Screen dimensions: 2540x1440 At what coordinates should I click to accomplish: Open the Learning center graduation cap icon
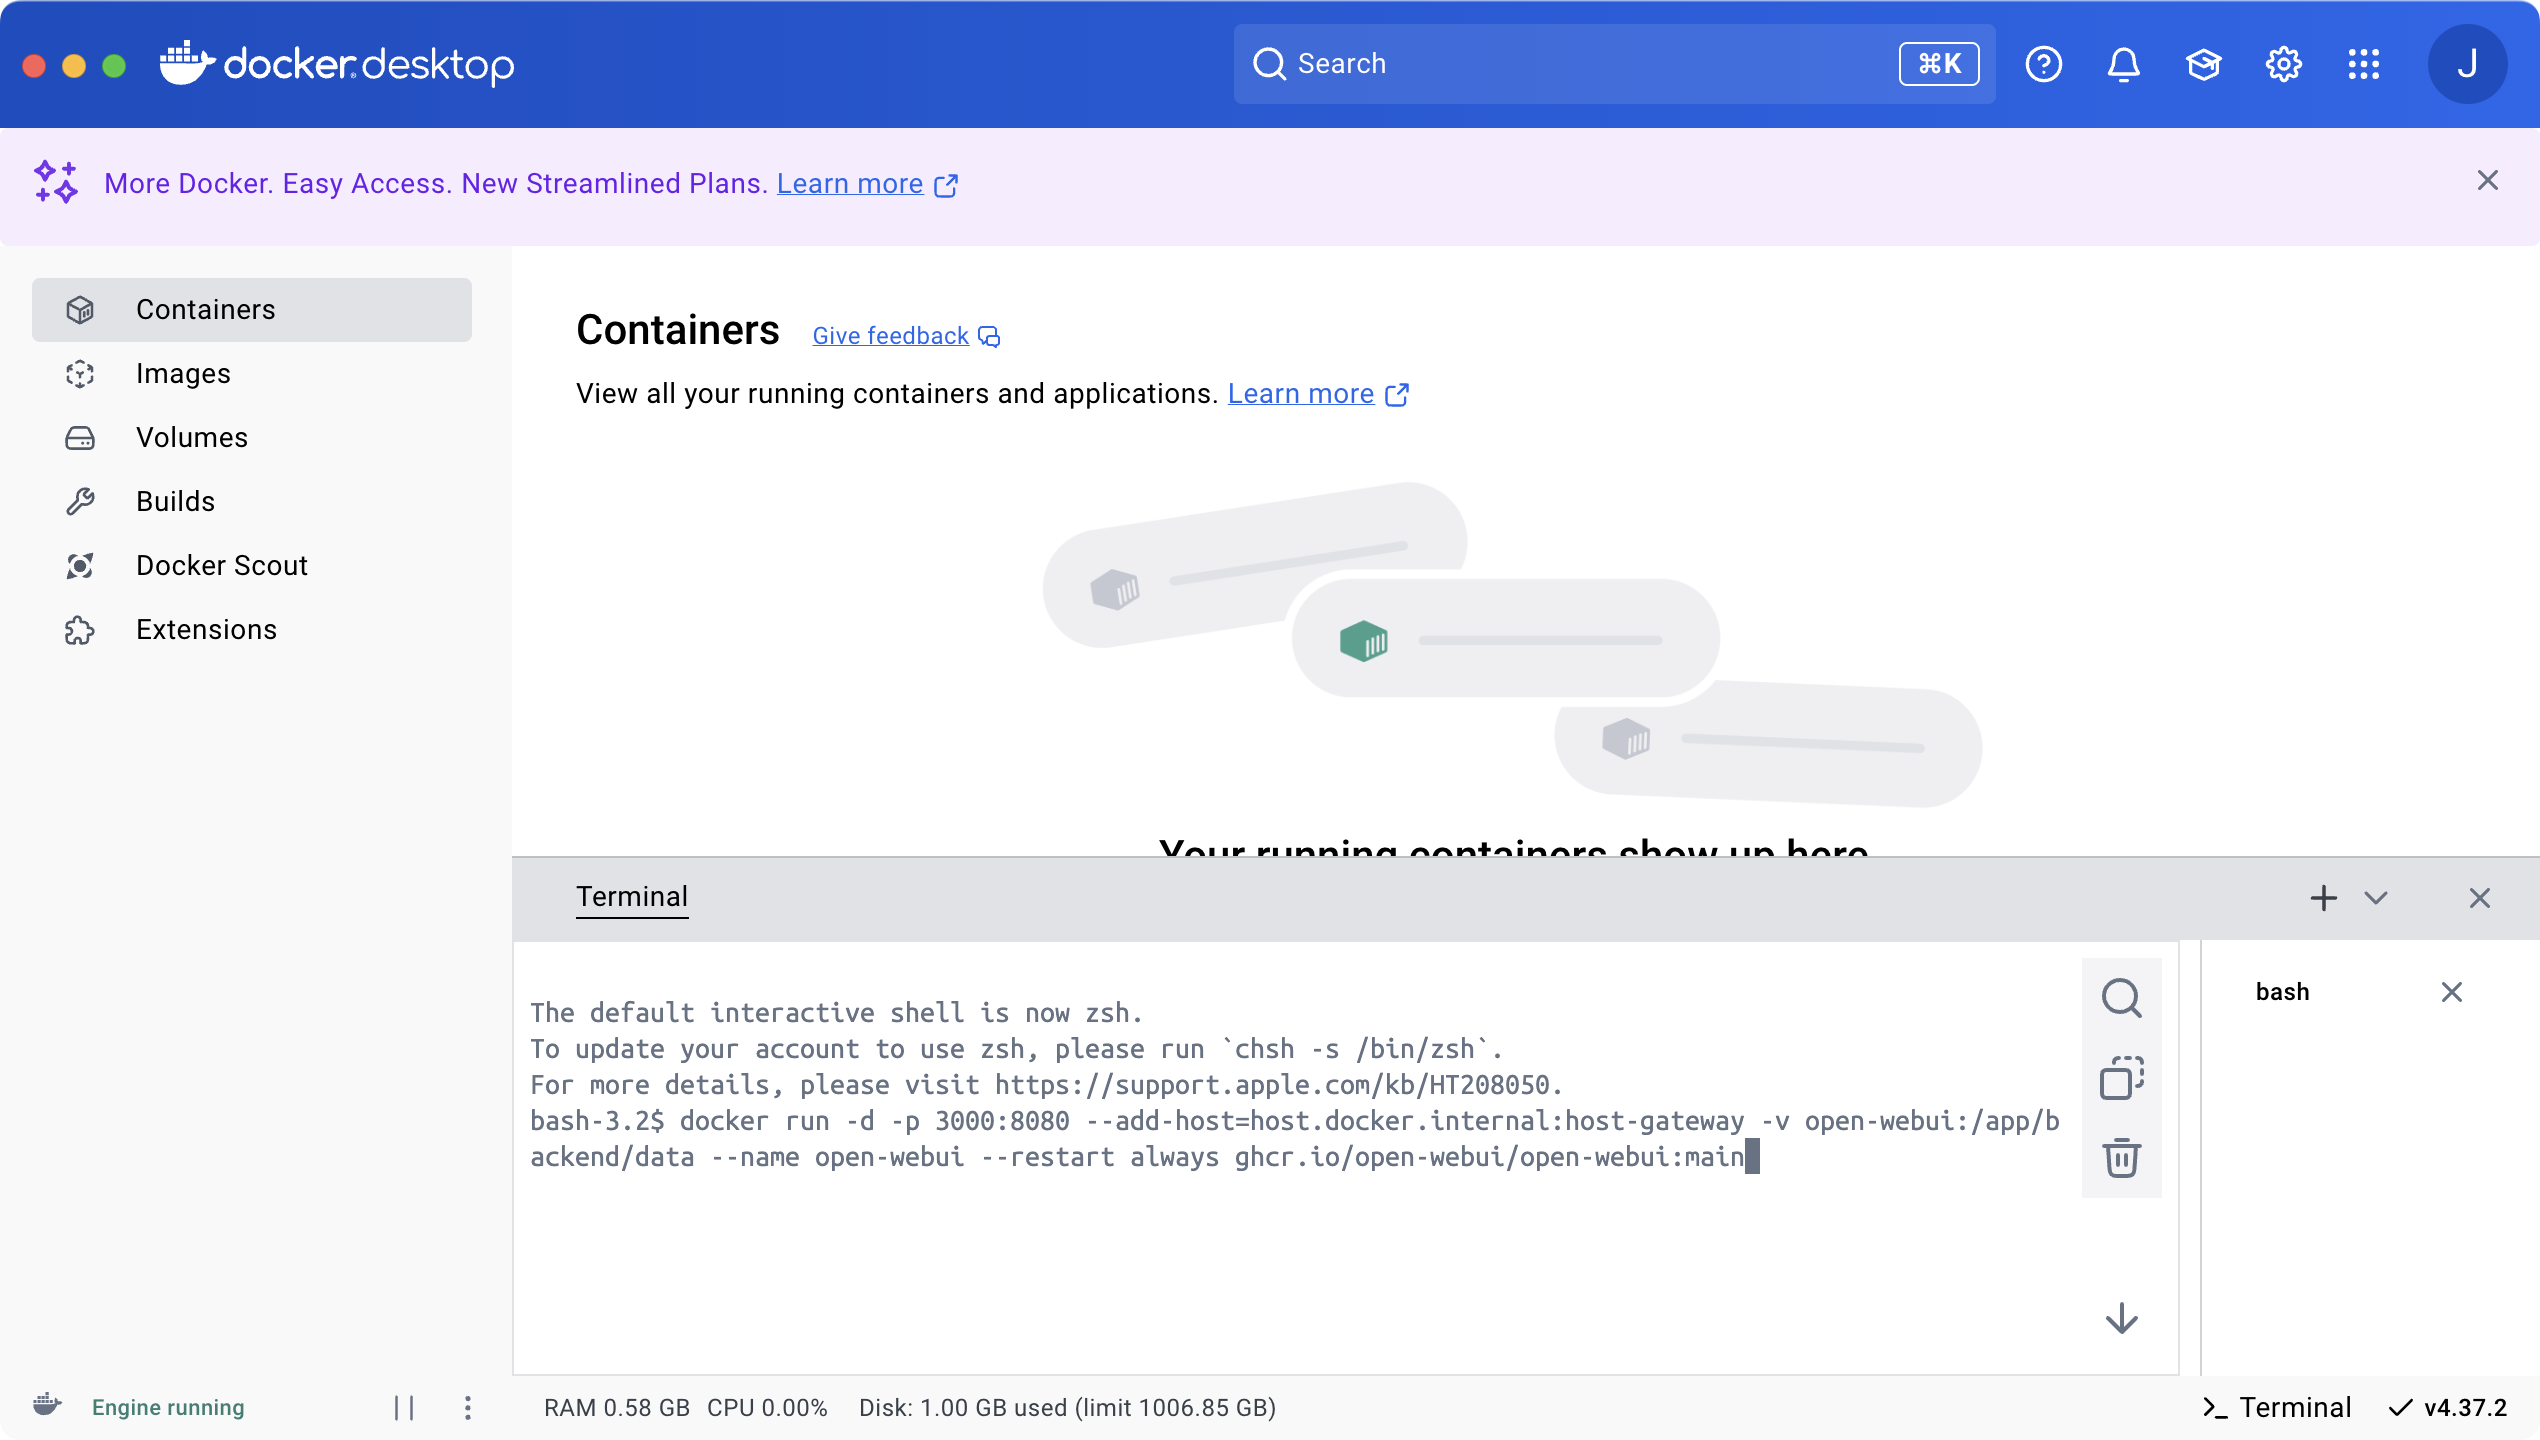tap(2203, 65)
